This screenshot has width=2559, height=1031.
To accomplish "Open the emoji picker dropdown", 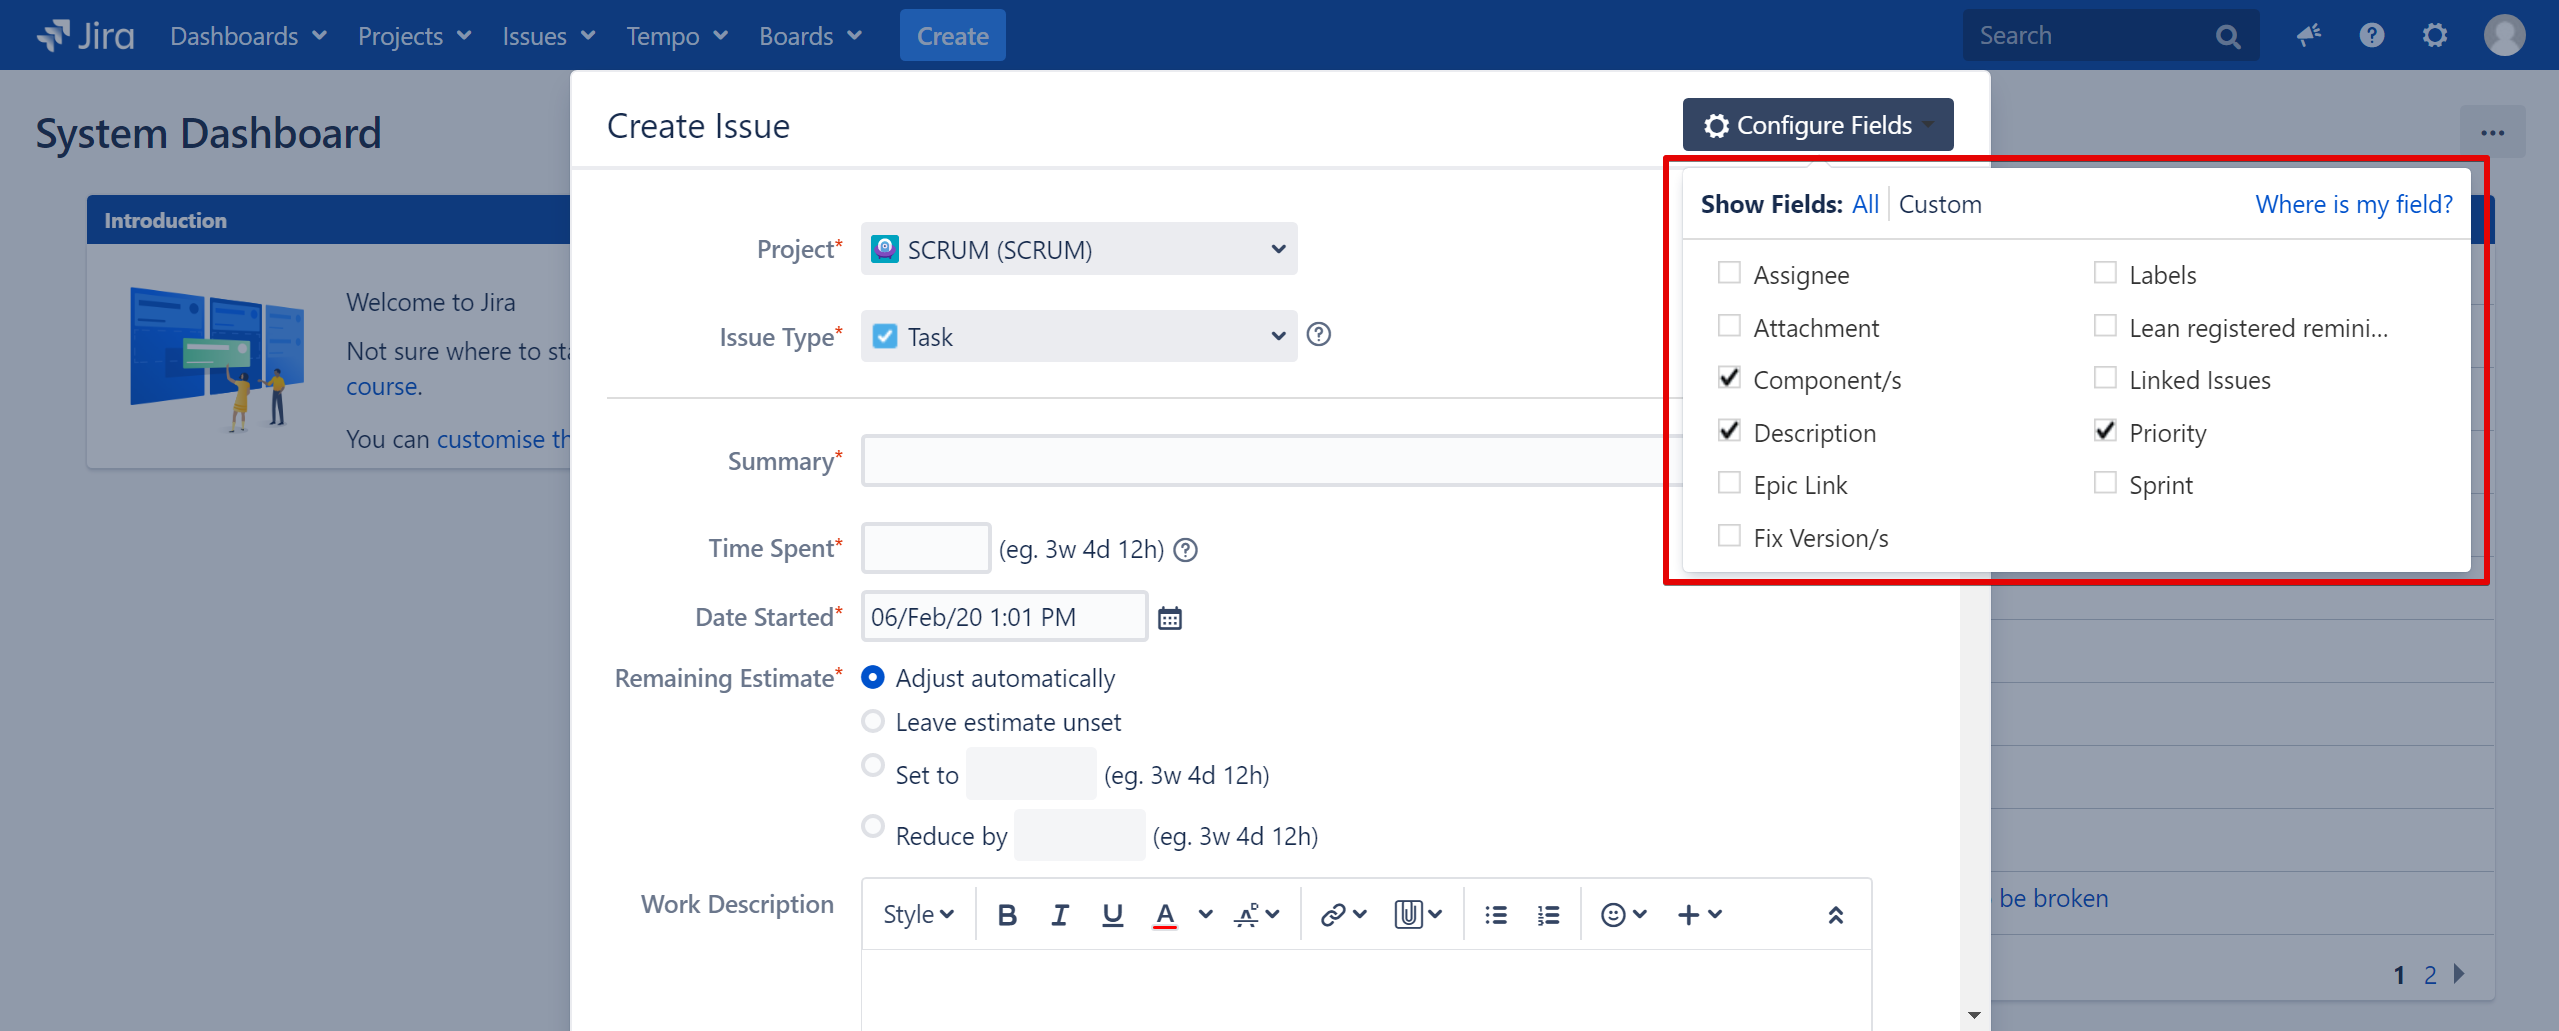I will 1624,915.
